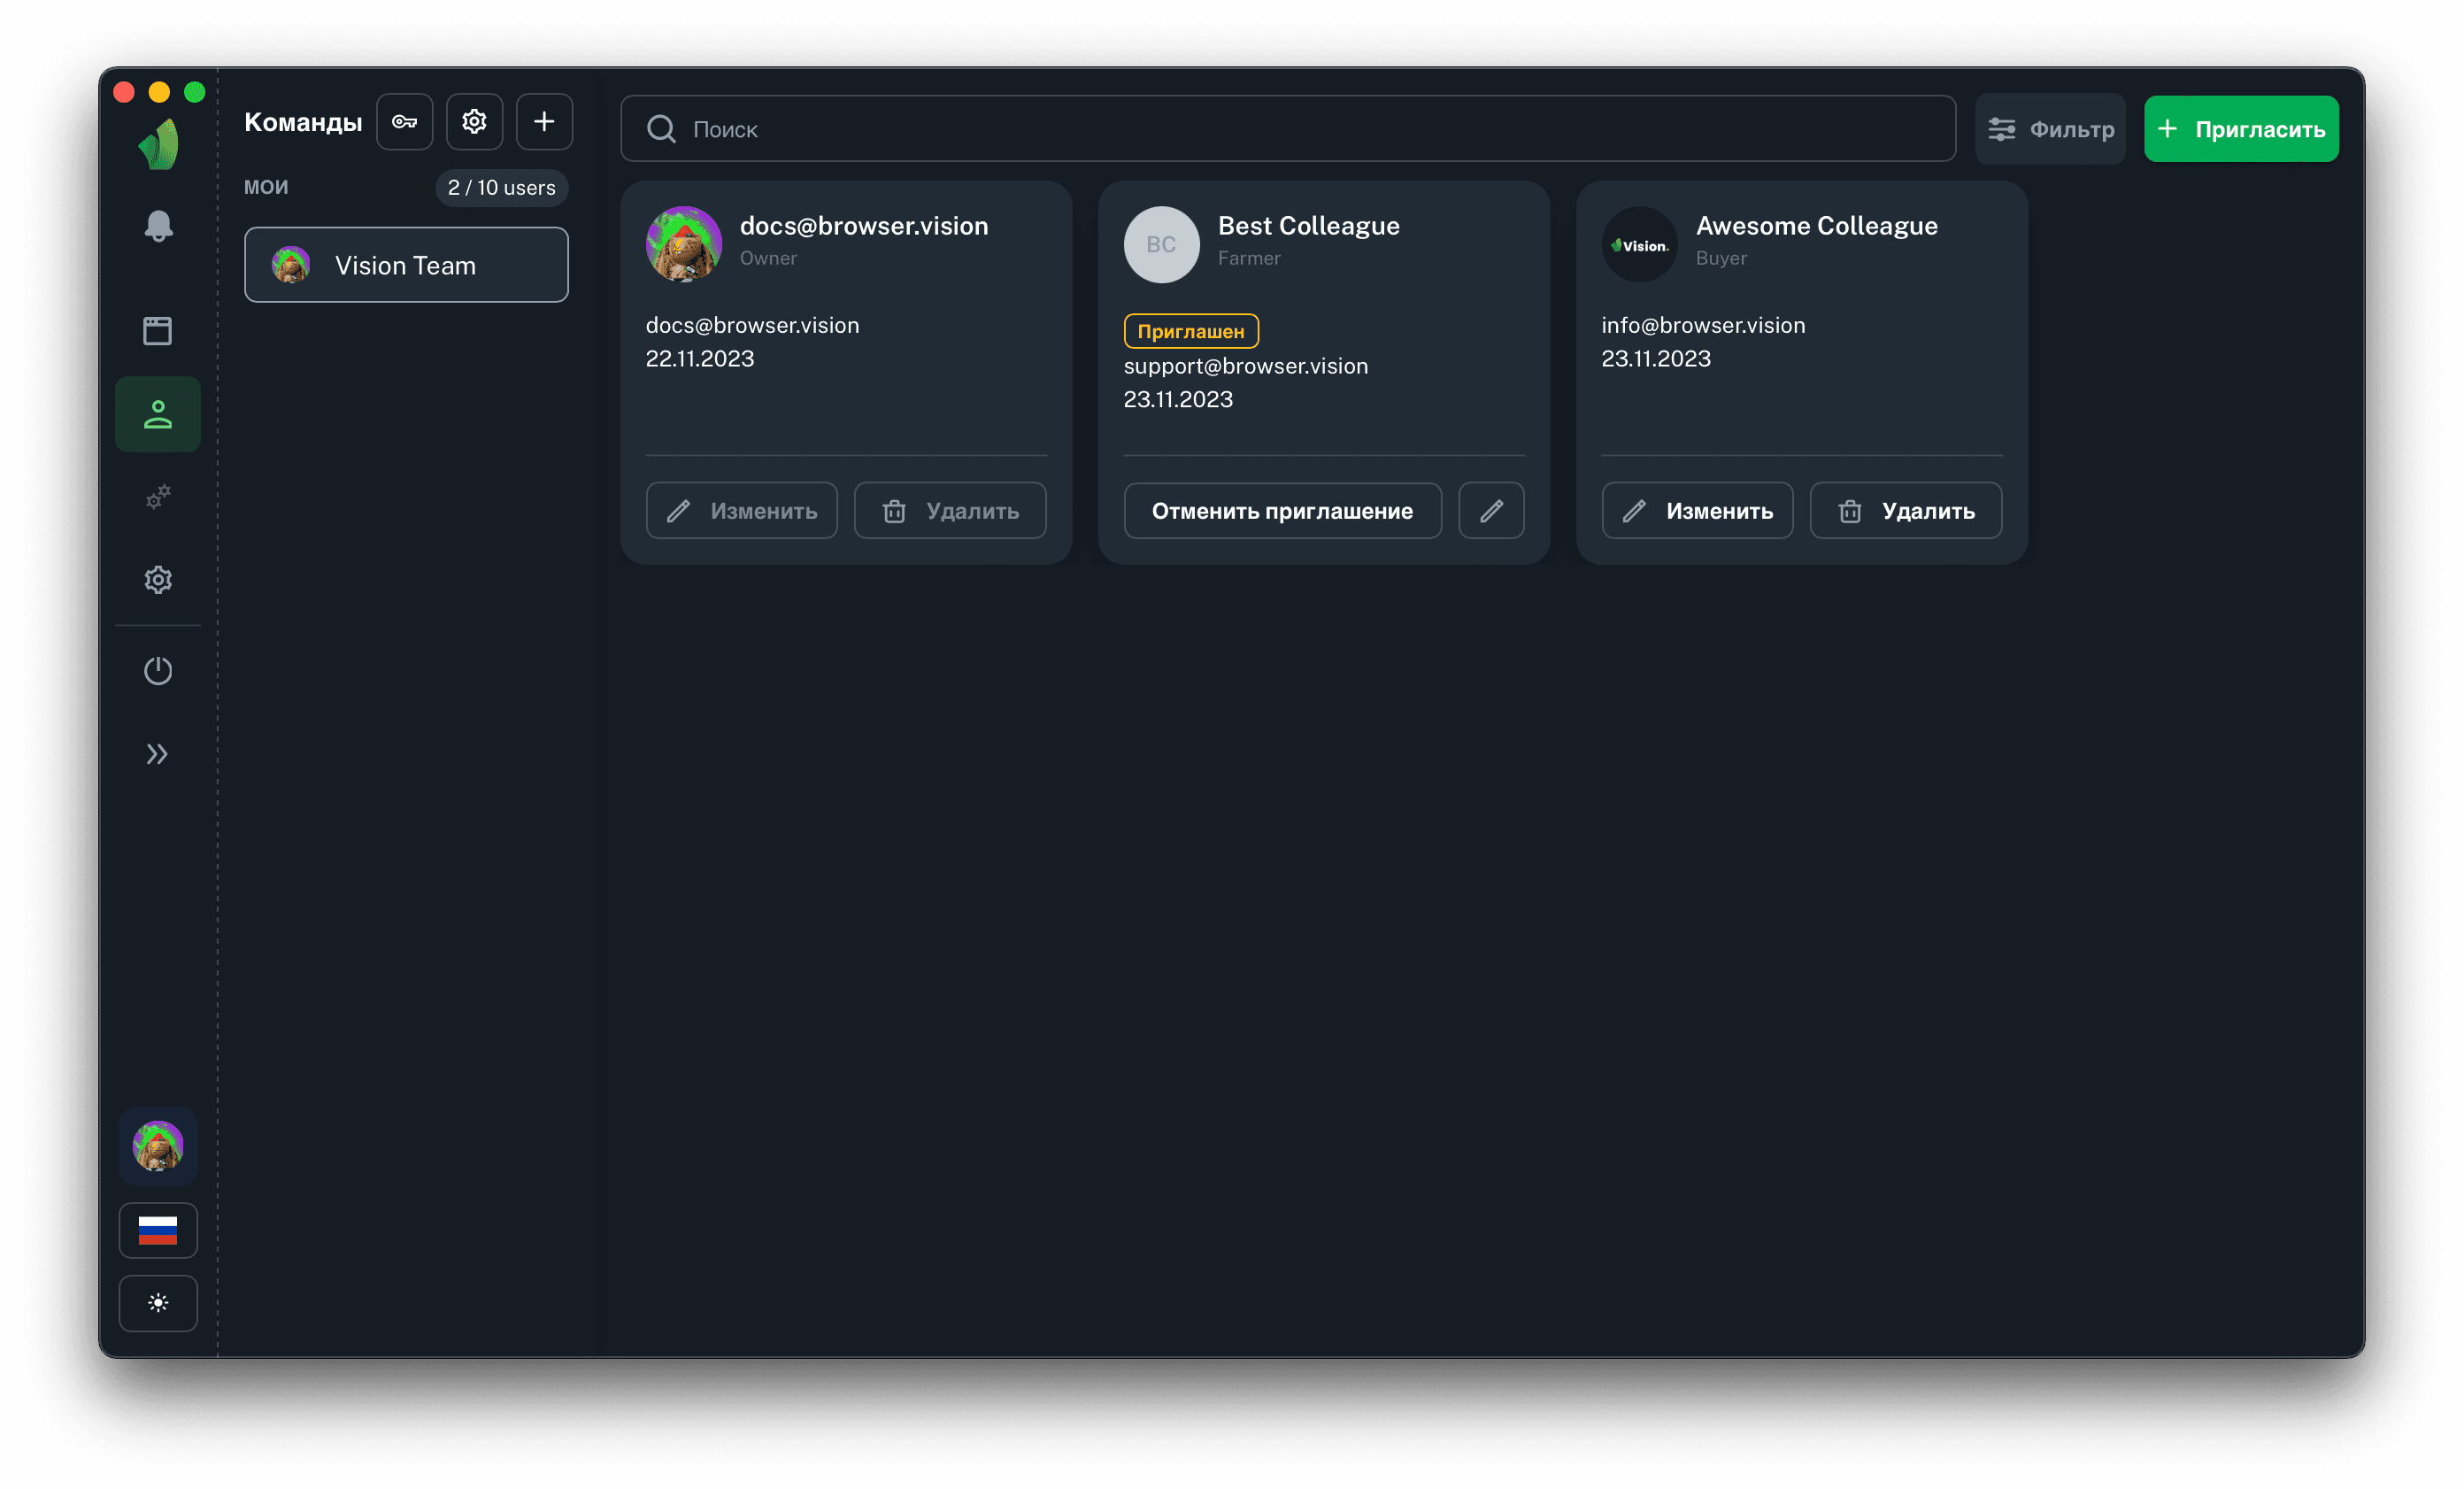
Task: Select the team members sidebar section
Action: (x=158, y=415)
